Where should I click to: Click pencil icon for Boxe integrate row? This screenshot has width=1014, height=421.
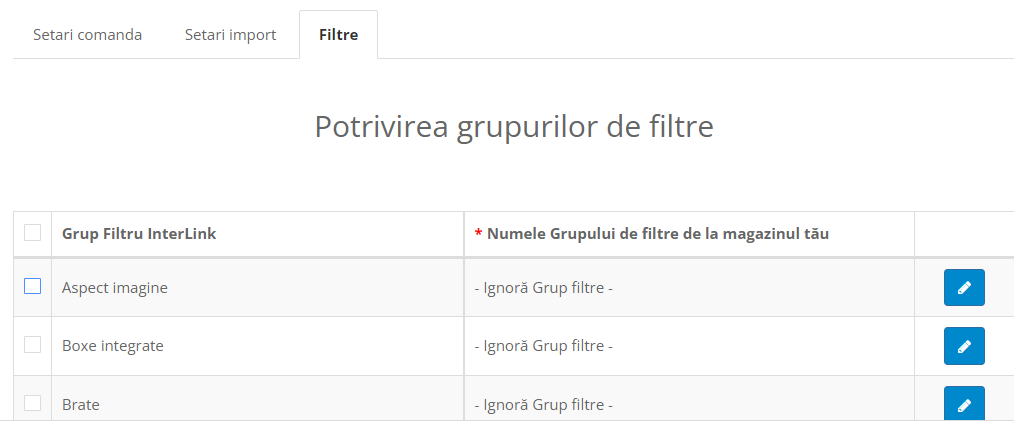(964, 346)
